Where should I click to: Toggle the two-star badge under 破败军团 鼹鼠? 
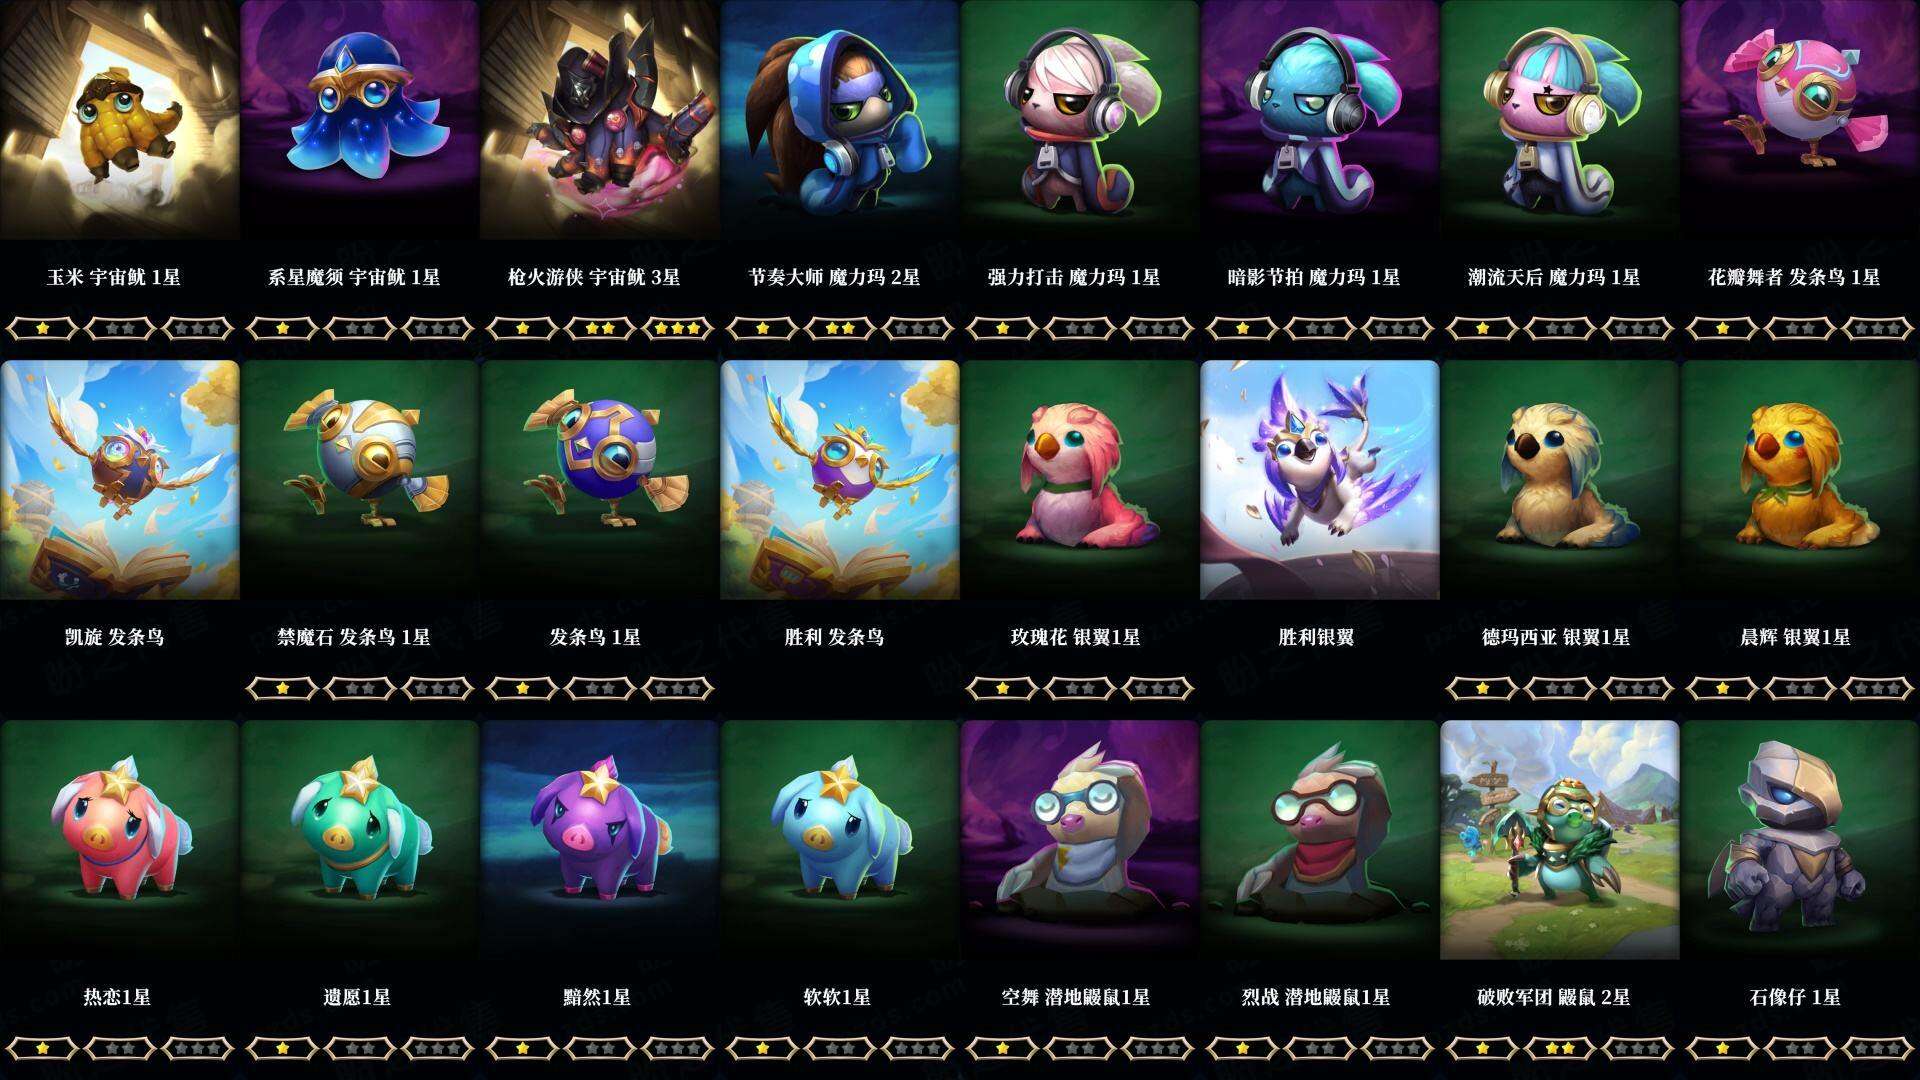(1560, 1048)
